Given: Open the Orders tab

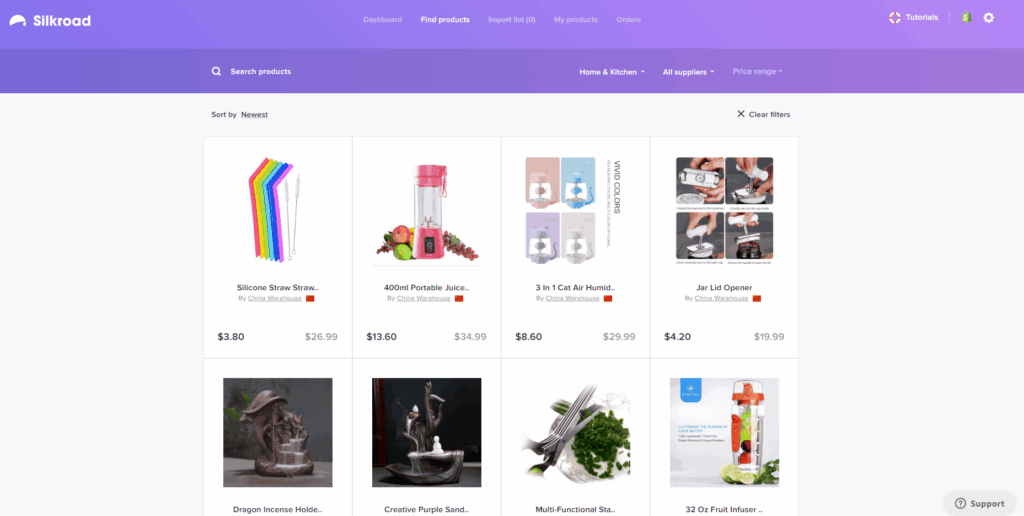Looking at the screenshot, I should (x=629, y=20).
